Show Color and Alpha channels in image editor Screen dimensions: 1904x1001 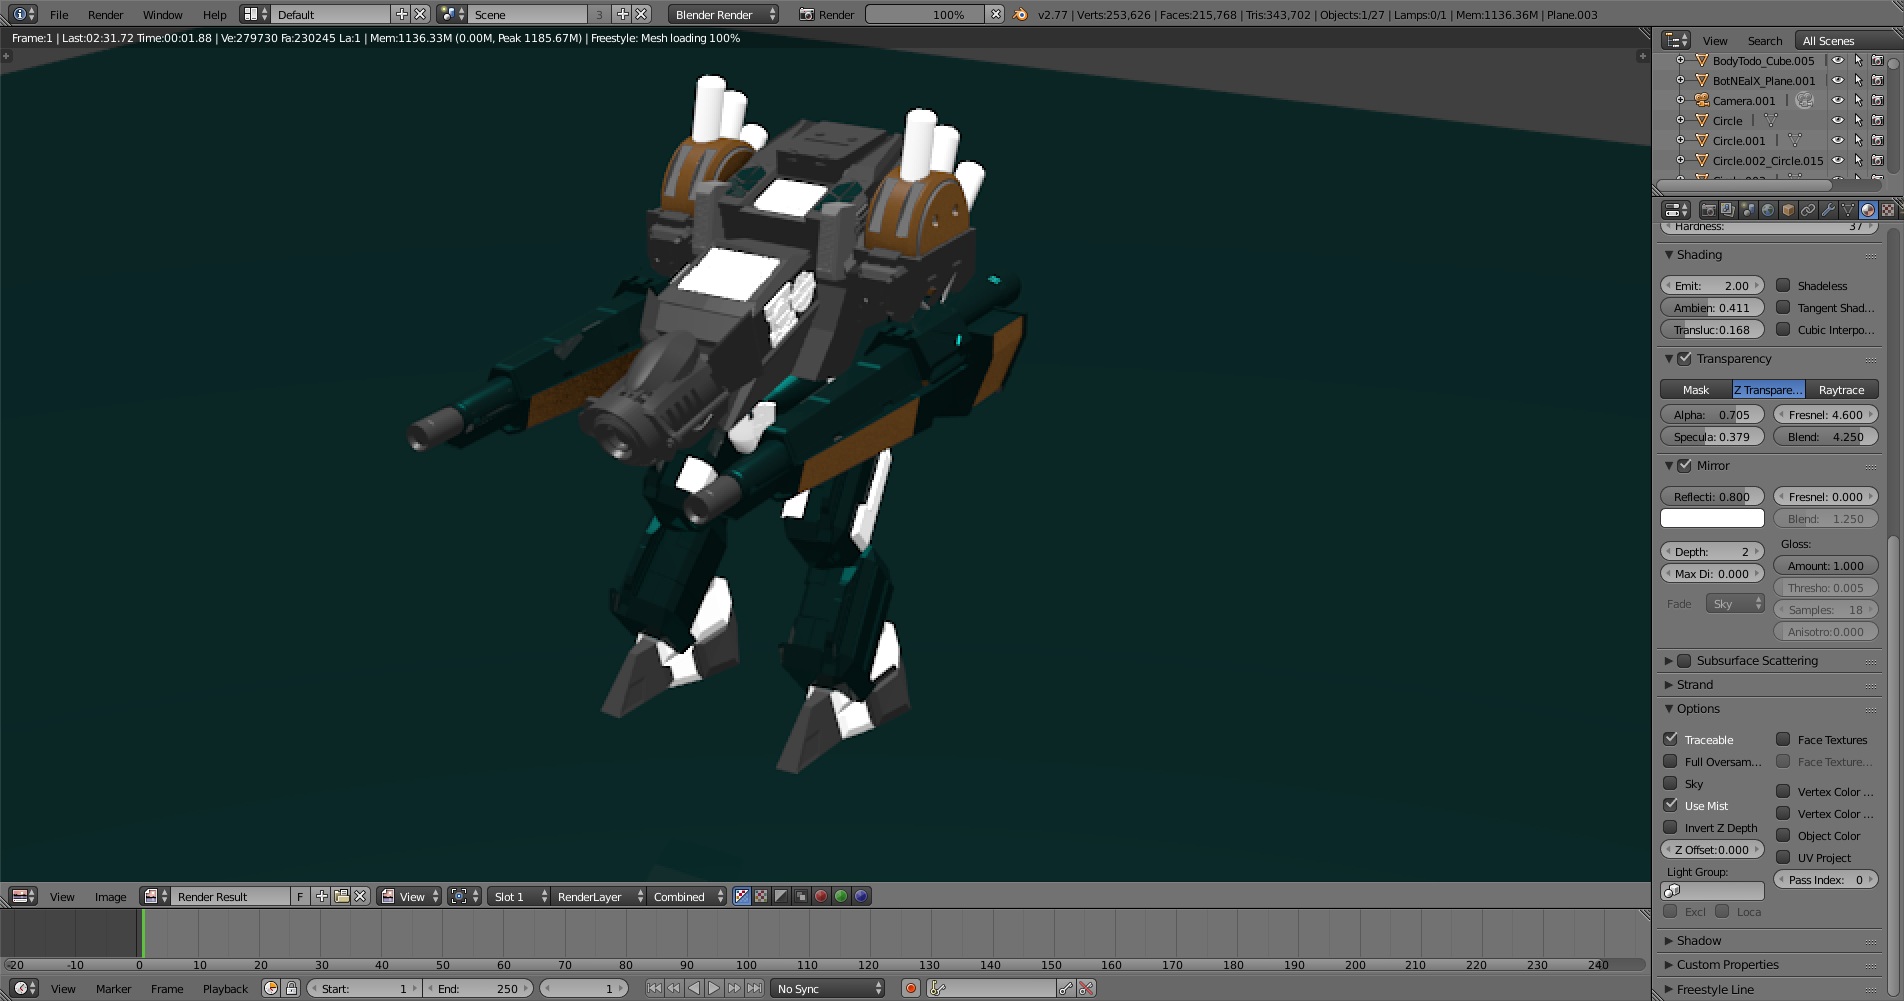pyautogui.click(x=741, y=896)
